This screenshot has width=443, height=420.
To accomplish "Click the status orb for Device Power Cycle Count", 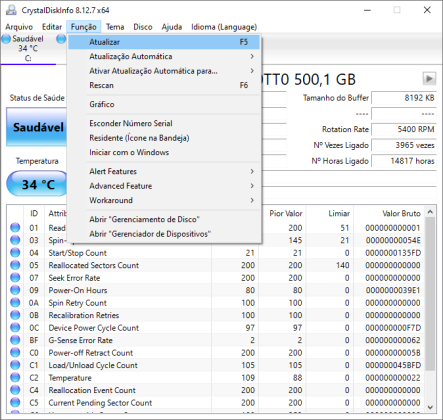I will click(15, 328).
